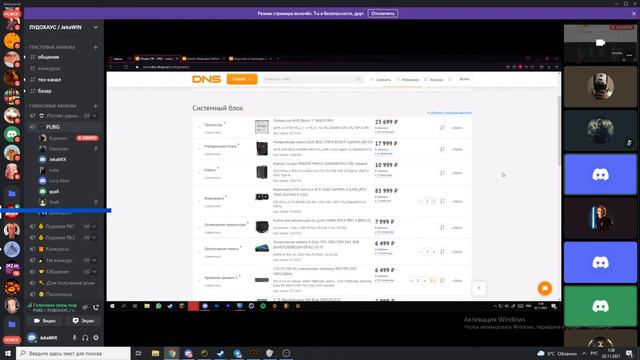Click the Отключить streamer mode button
Viewport: 640px width, 360px height.
pyautogui.click(x=383, y=13)
